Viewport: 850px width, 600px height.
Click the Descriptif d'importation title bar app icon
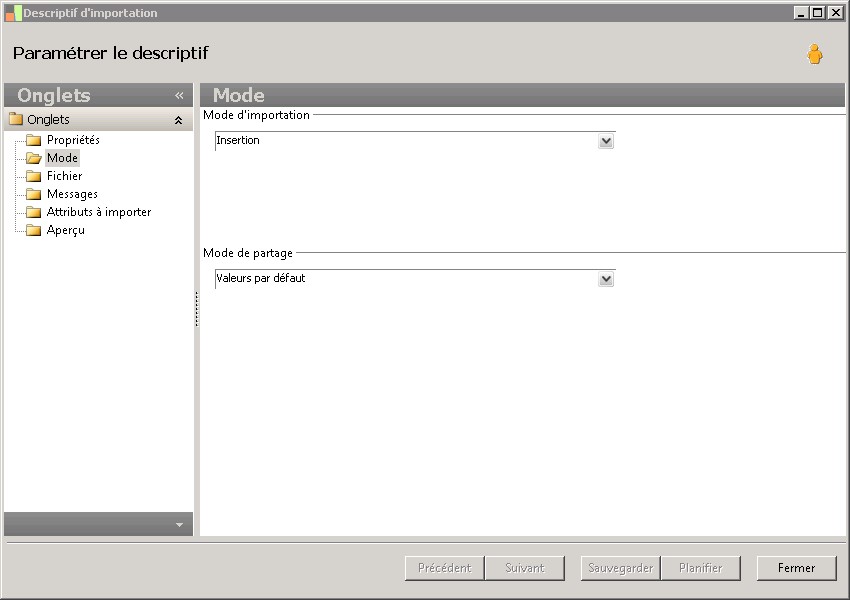point(14,13)
